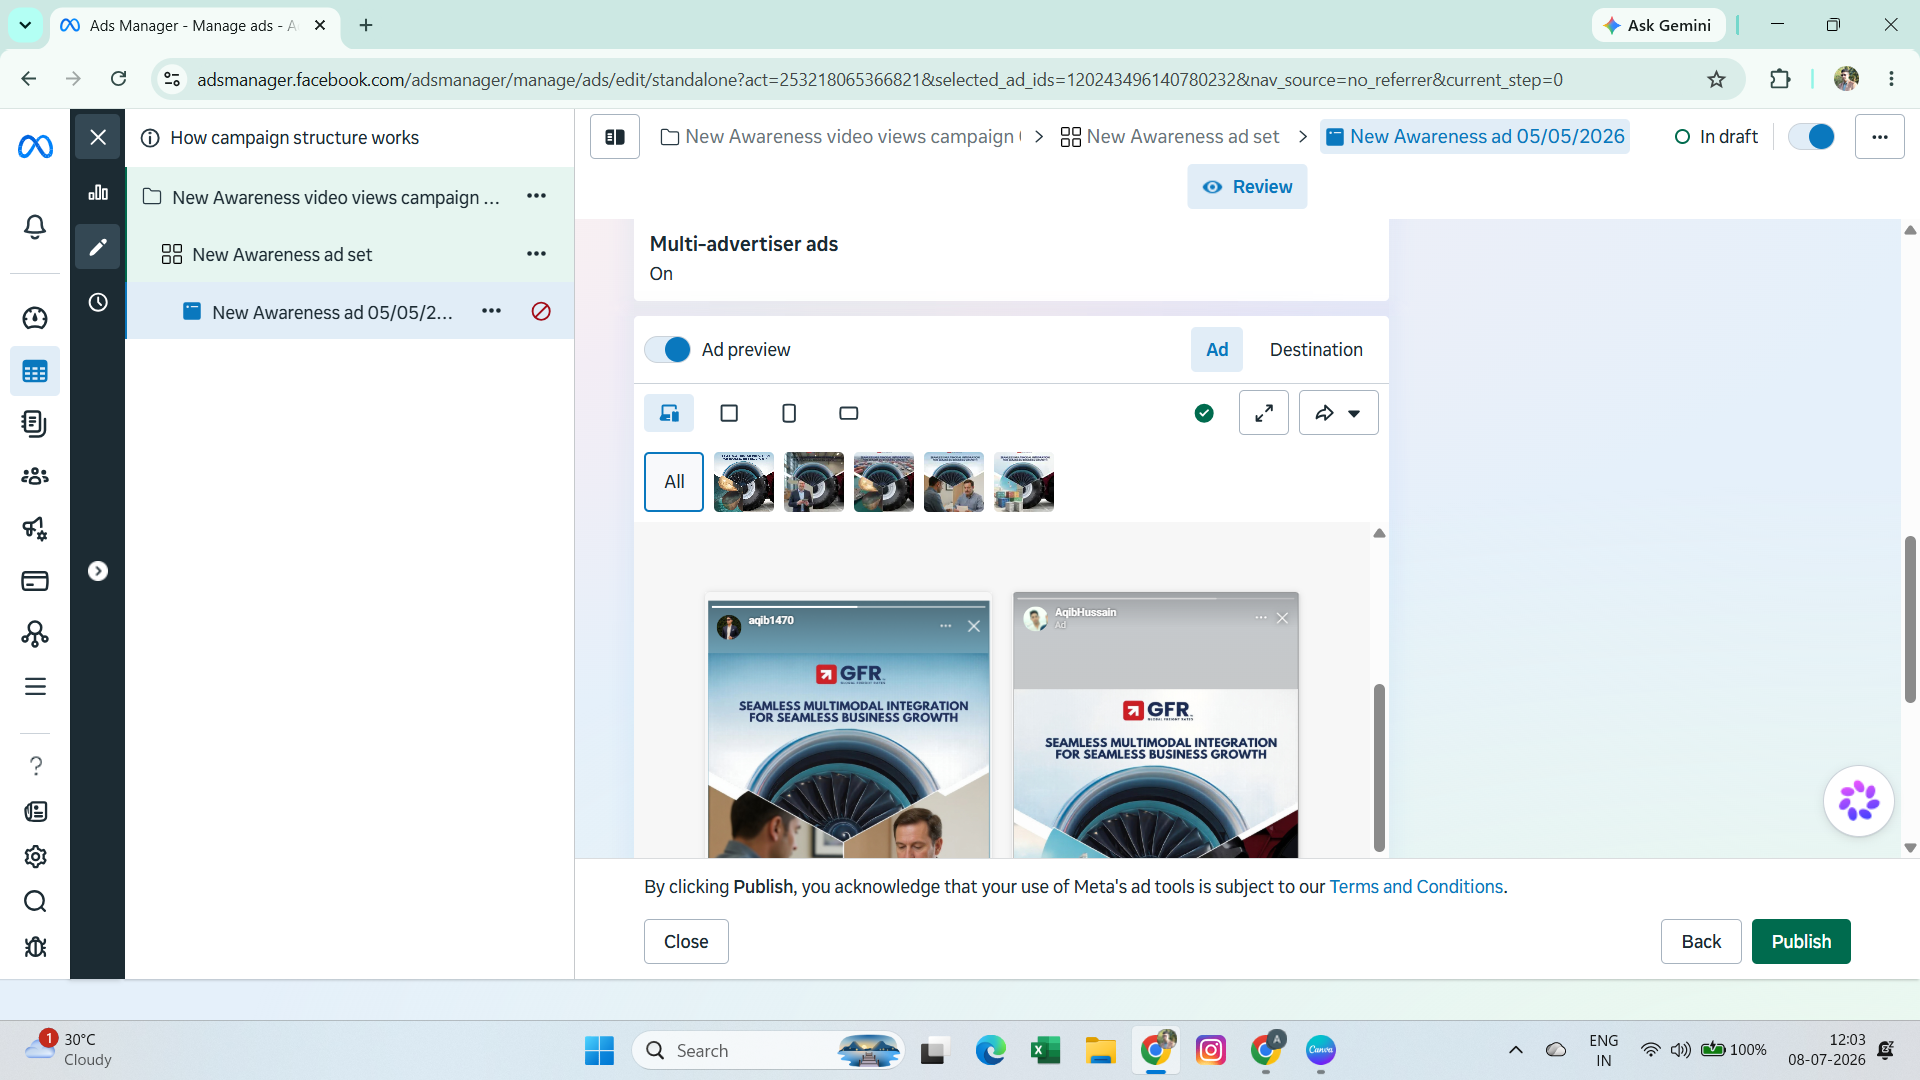Select the fifth ad preview thumbnail
This screenshot has width=1920, height=1080.
pos(1024,482)
